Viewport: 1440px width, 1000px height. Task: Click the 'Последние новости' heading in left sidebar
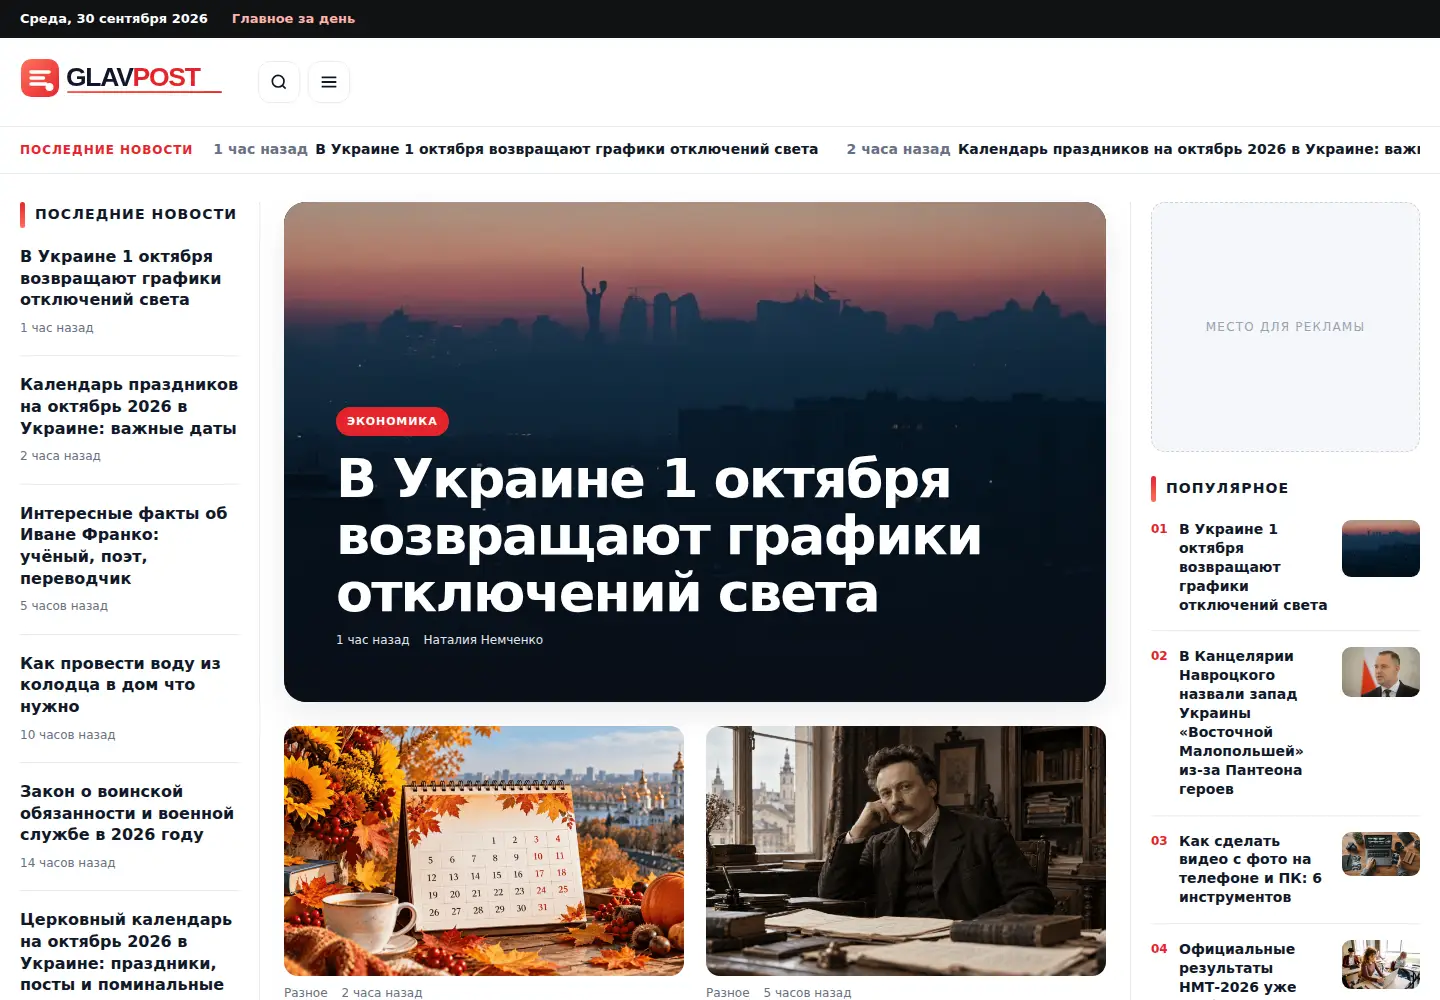[x=136, y=214]
